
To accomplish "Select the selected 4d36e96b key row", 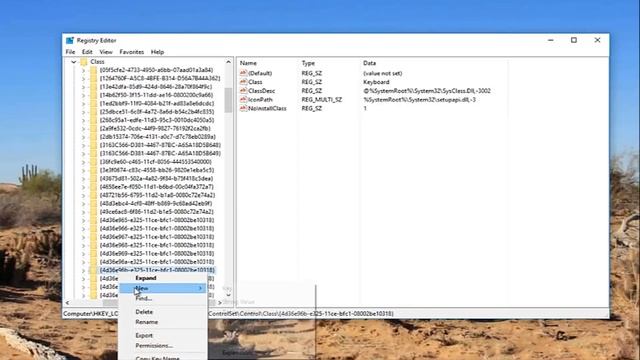I will (x=157, y=270).
